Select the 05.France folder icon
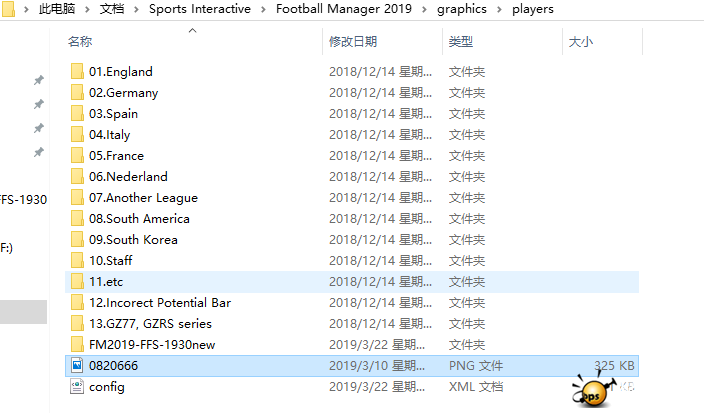Image resolution: width=704 pixels, height=413 pixels. pos(78,156)
